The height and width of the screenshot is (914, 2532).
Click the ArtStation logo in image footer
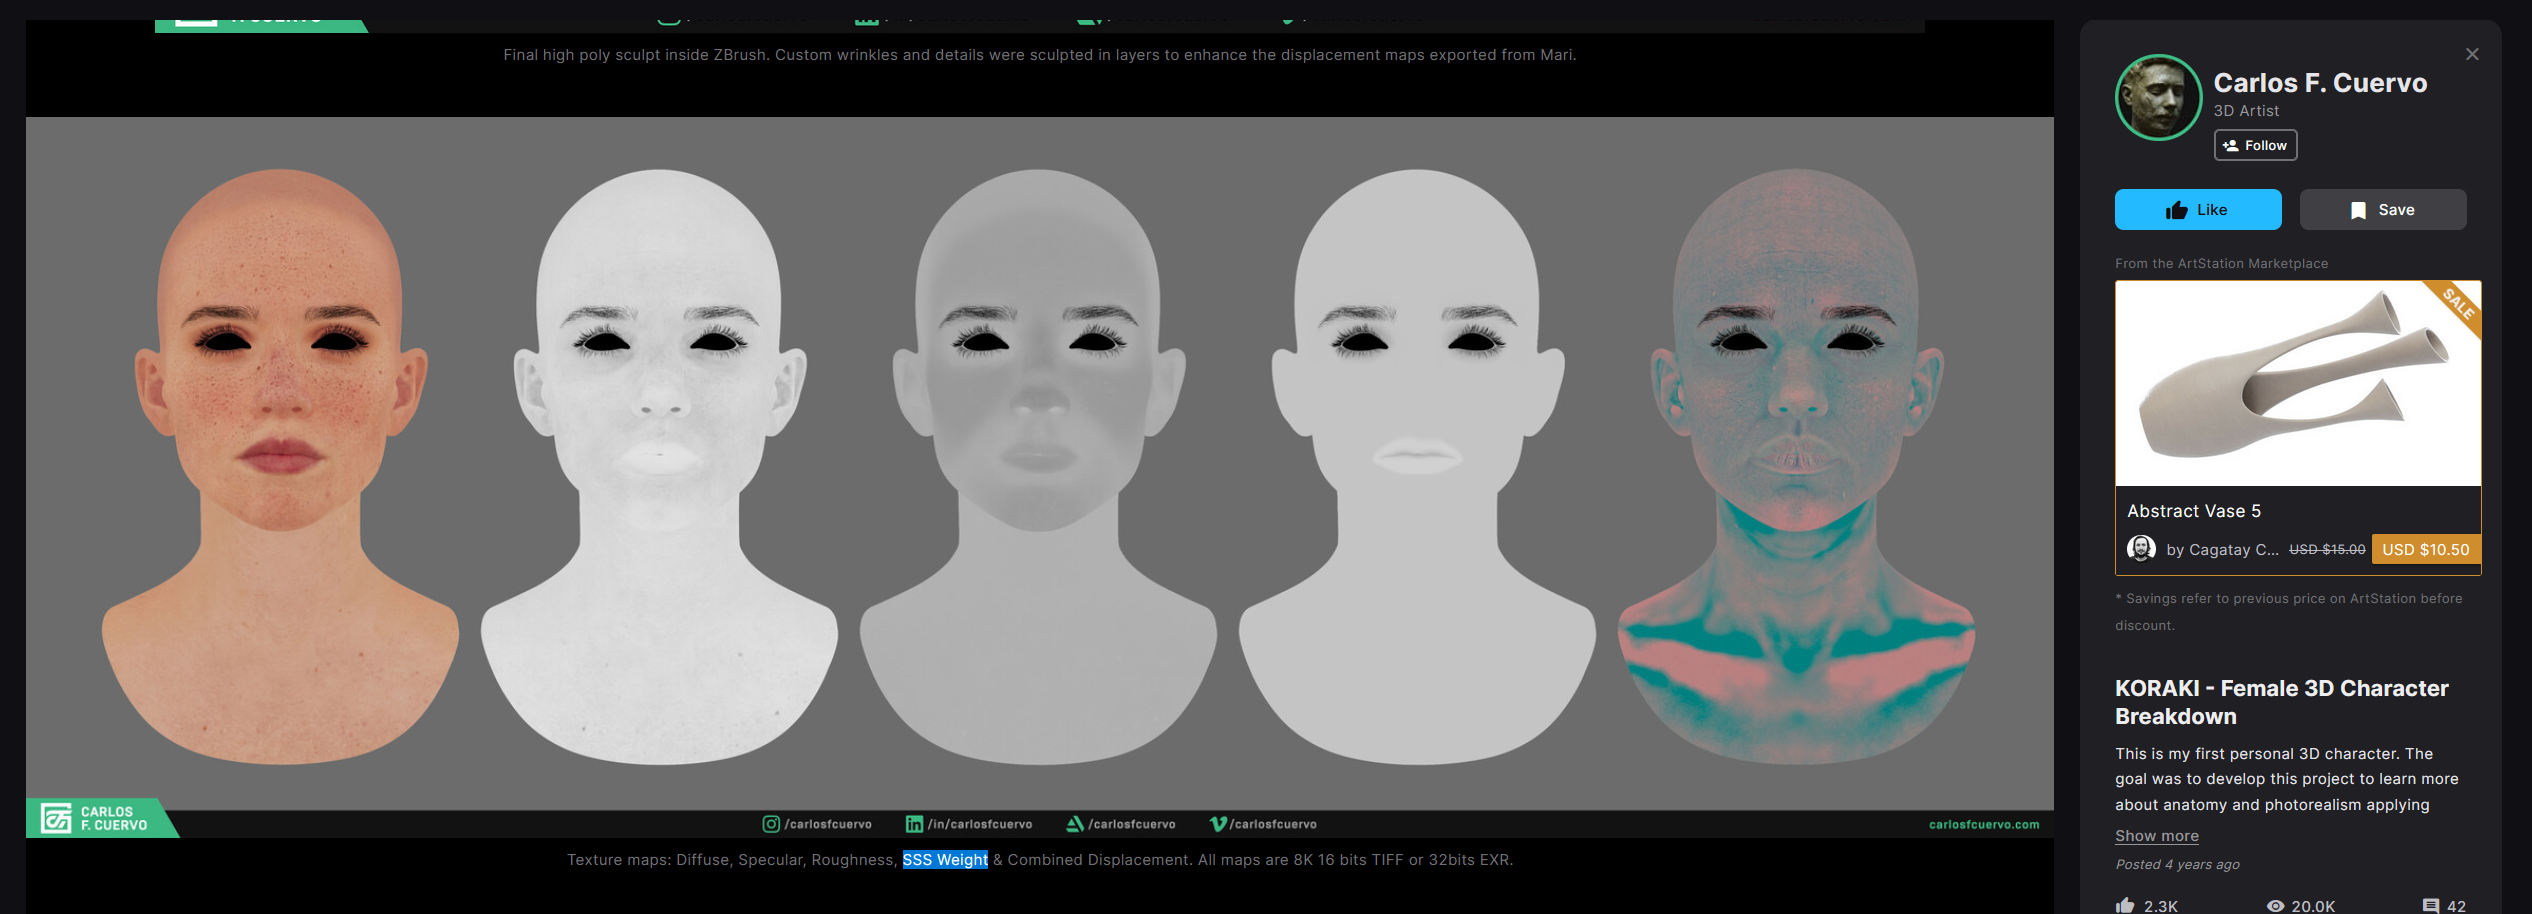[x=1075, y=824]
